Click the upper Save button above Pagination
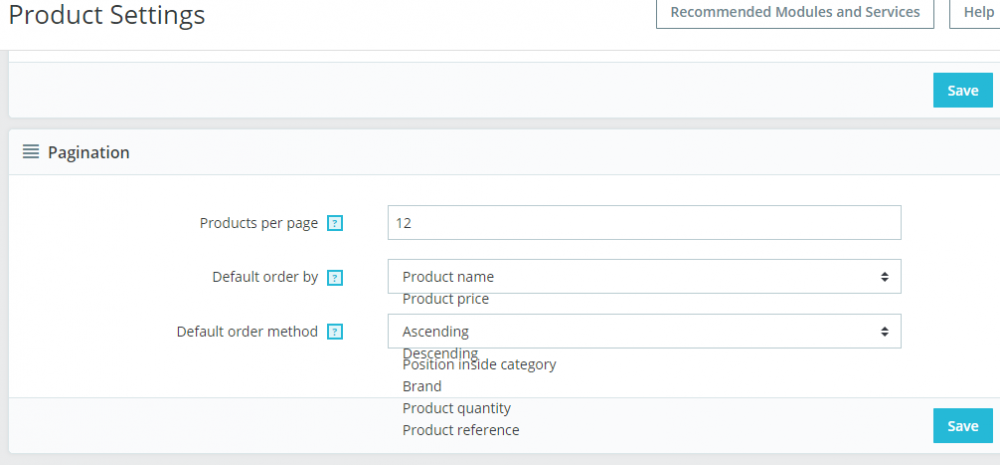Viewport: 1000px width, 465px height. pos(962,90)
